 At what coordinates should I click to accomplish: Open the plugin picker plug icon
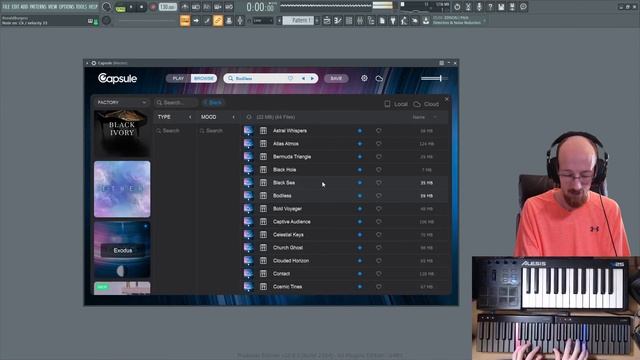(393, 20)
